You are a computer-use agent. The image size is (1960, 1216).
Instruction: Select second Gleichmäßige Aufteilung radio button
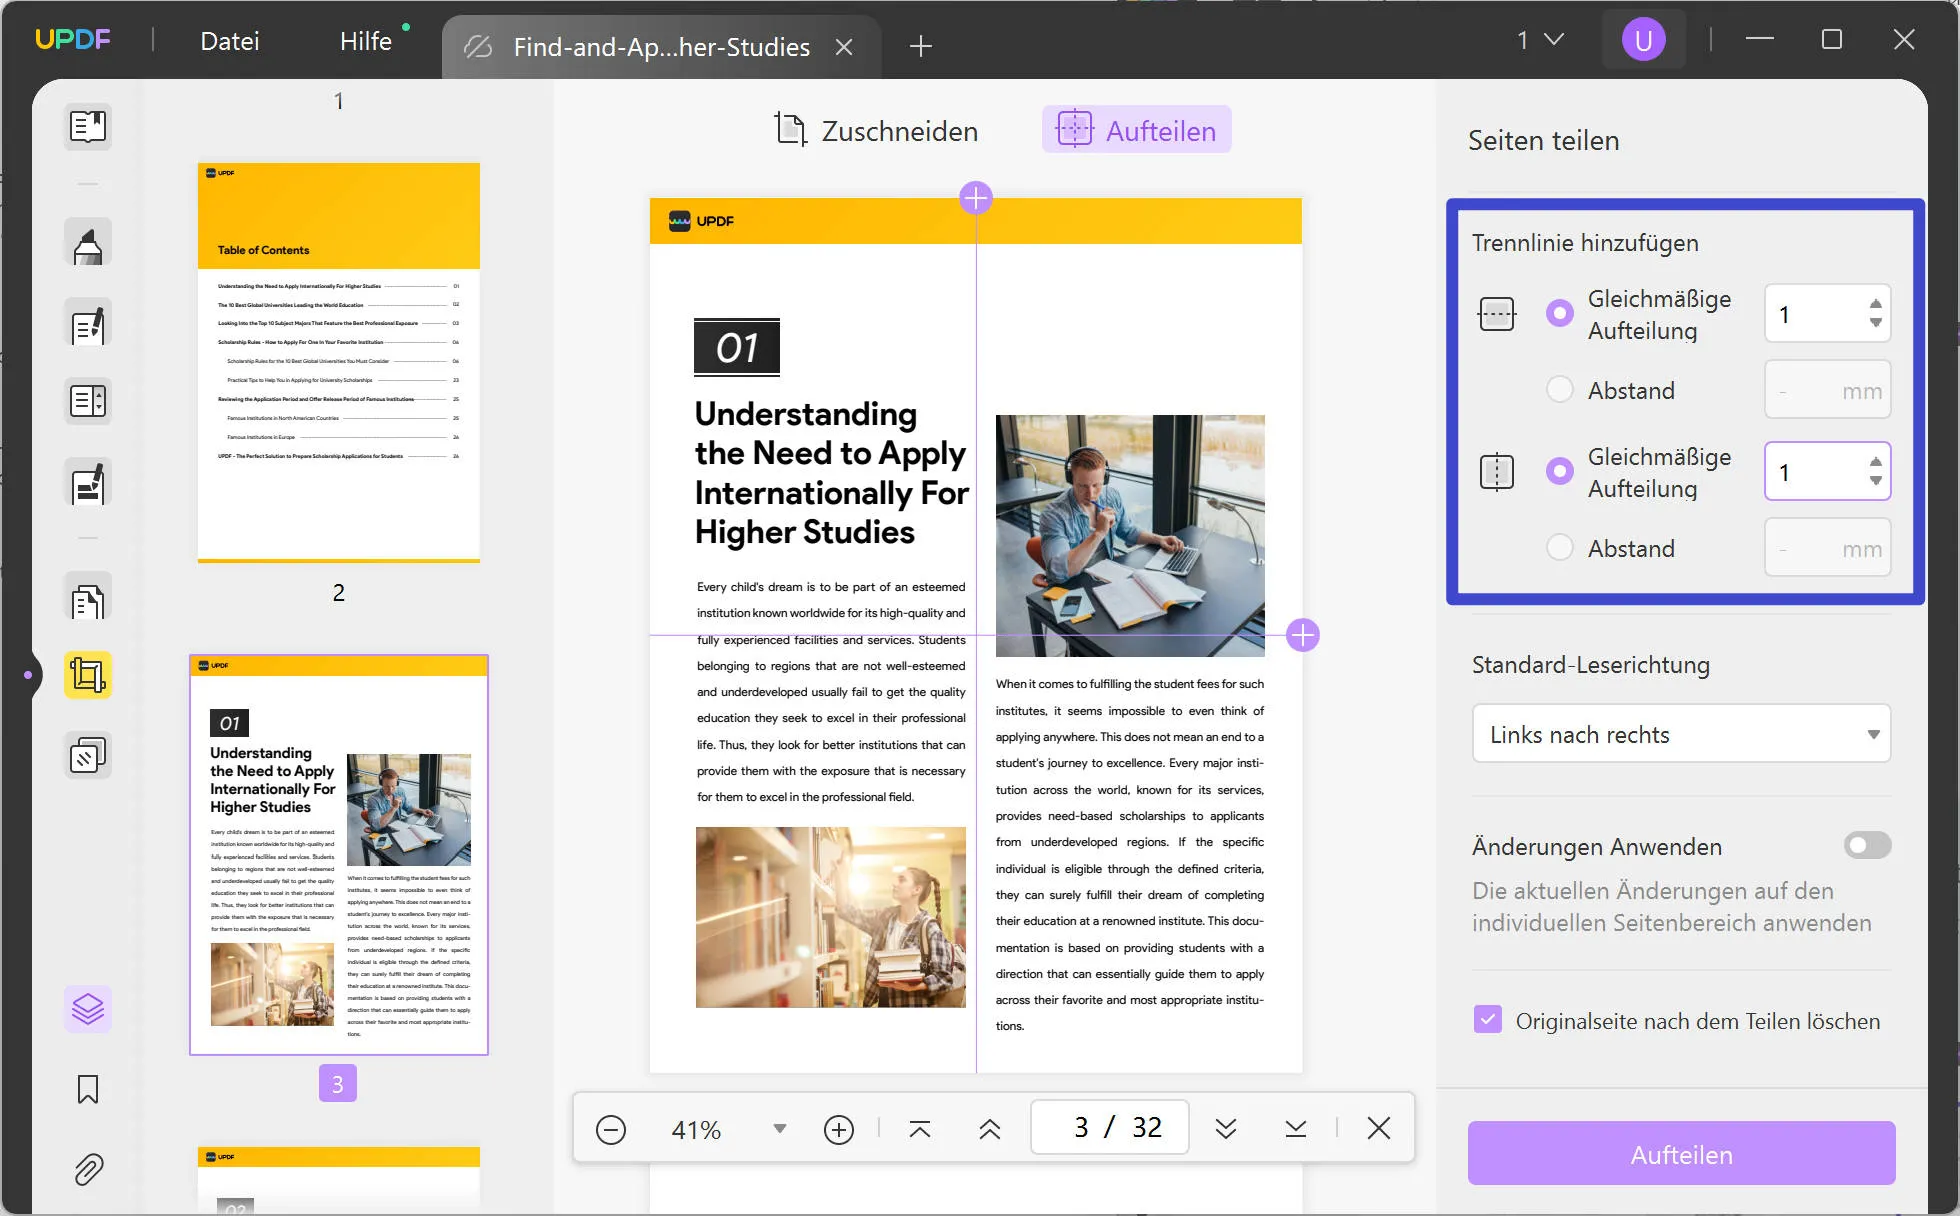pyautogui.click(x=1559, y=471)
